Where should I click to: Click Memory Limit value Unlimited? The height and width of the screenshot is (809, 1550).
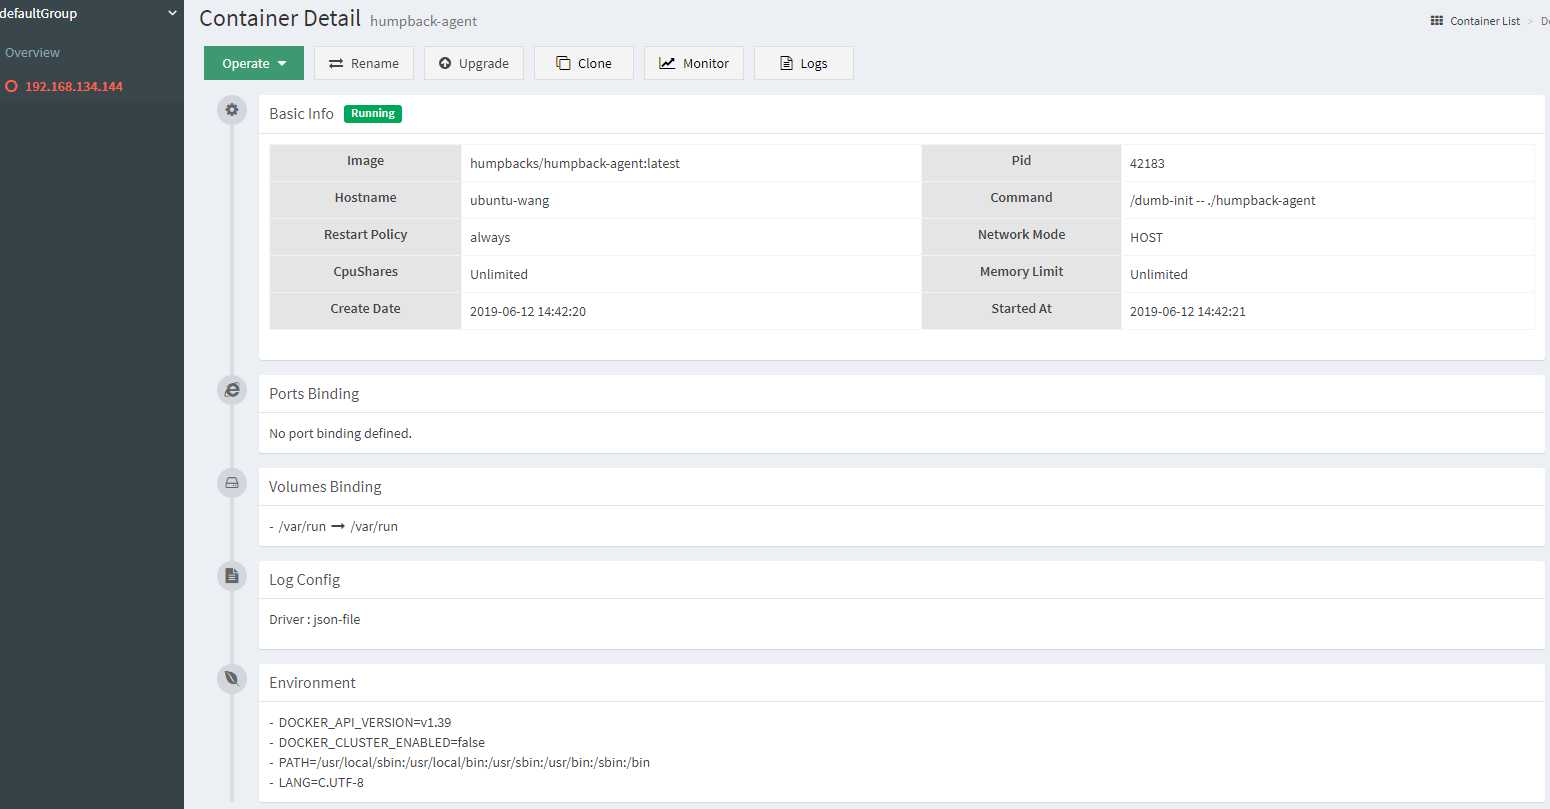[1159, 274]
